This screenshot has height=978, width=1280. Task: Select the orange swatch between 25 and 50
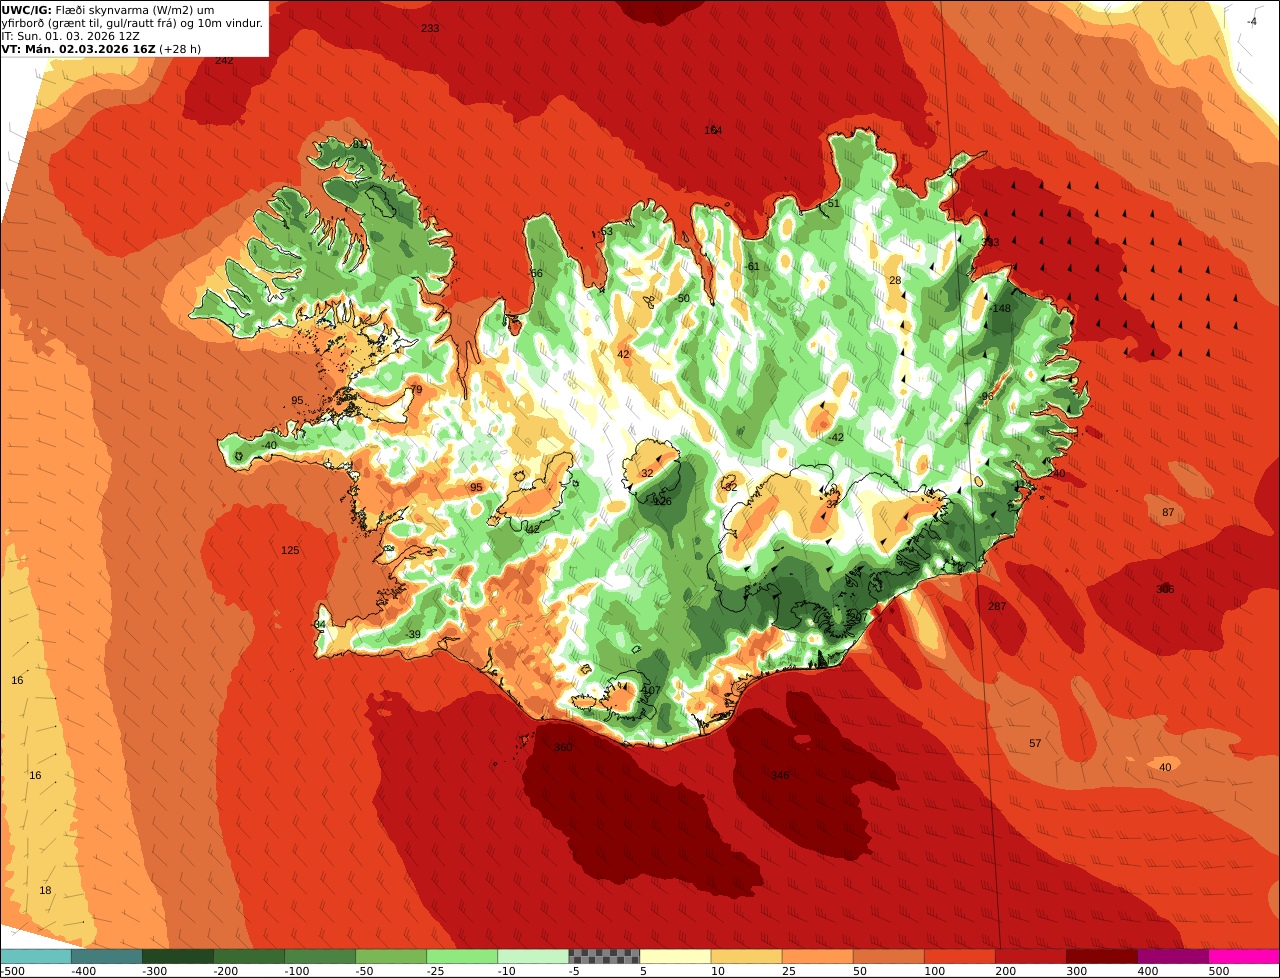816,955
